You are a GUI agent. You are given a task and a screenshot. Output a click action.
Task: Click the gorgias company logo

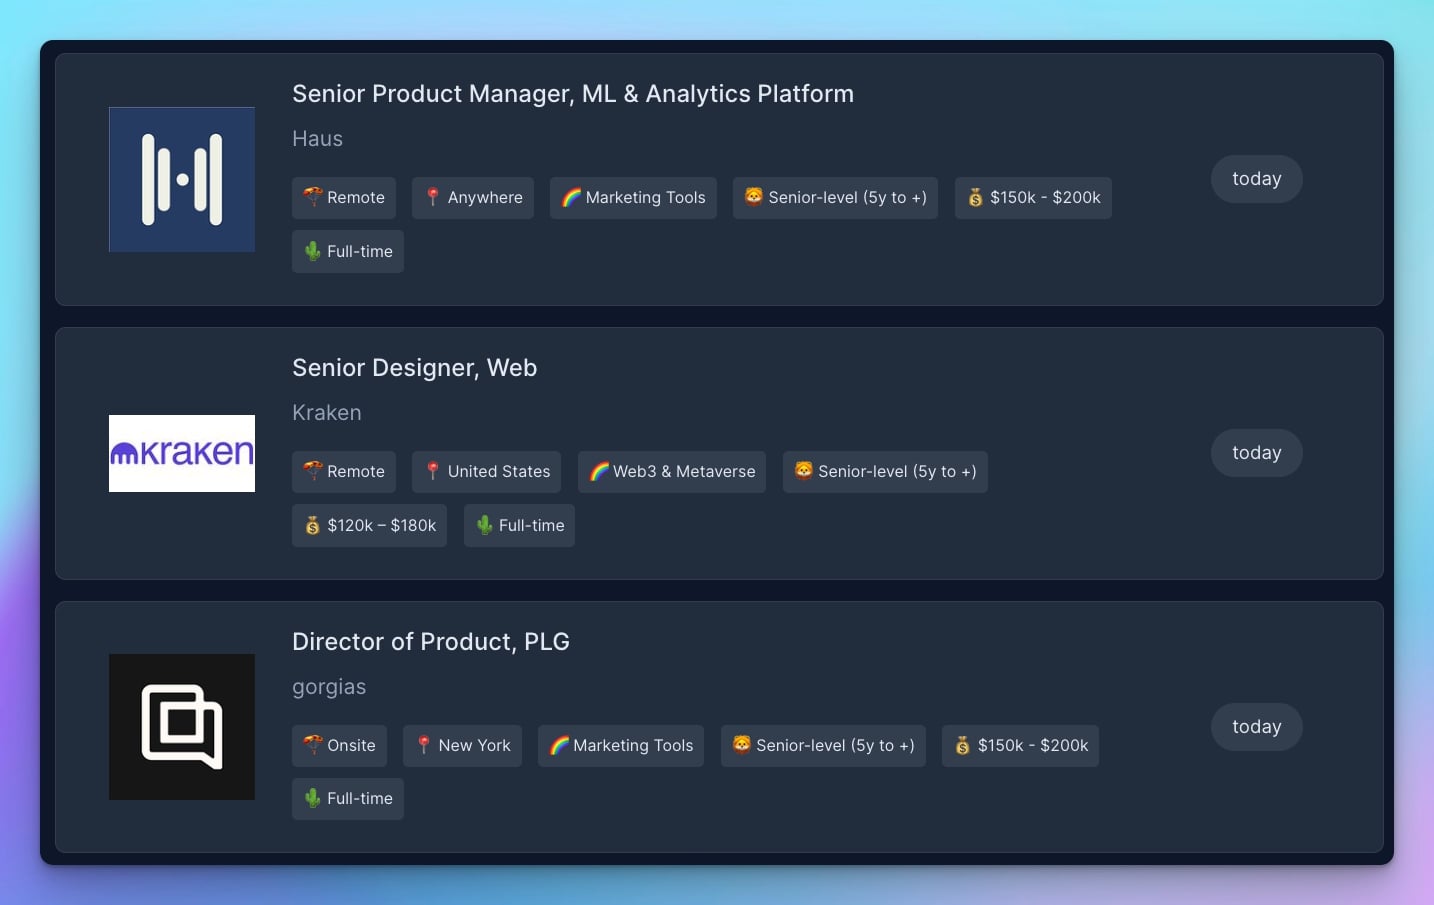181,727
